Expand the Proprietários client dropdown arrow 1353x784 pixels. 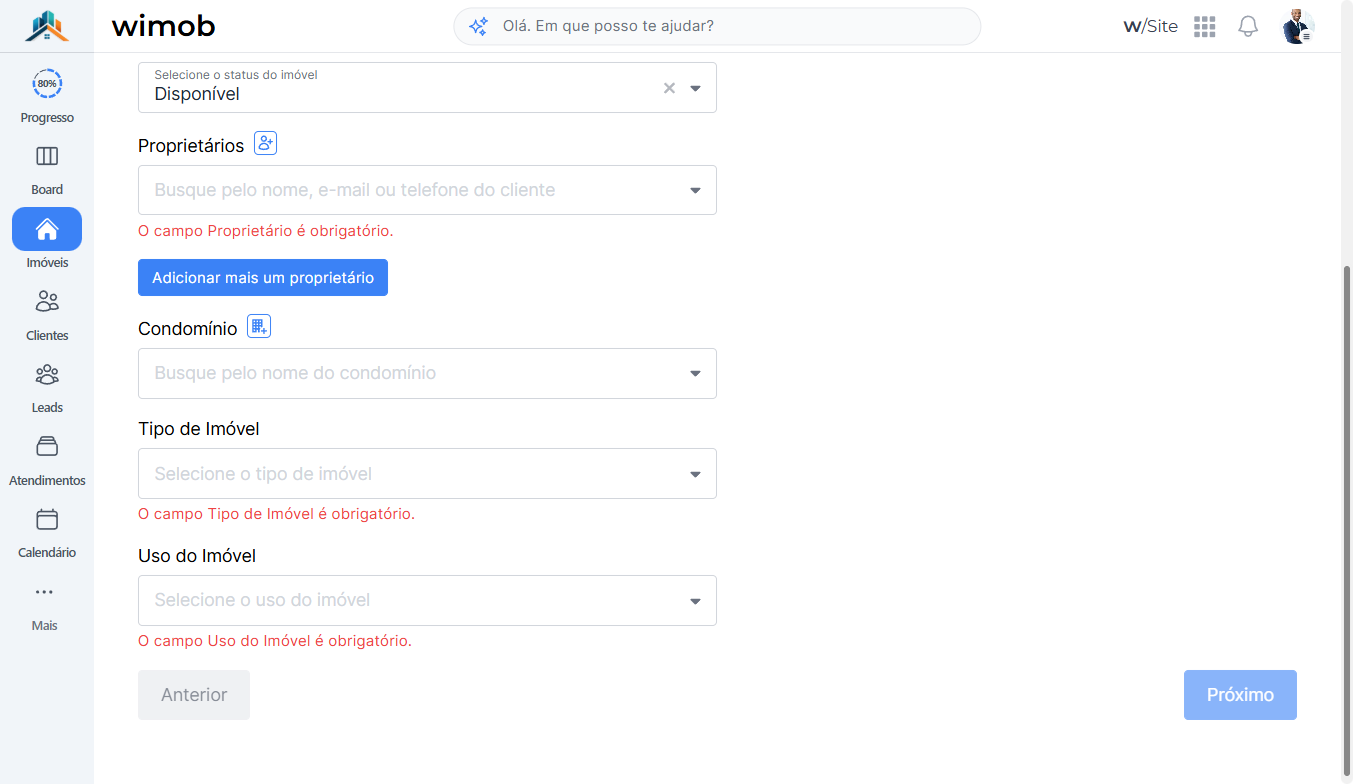point(696,191)
